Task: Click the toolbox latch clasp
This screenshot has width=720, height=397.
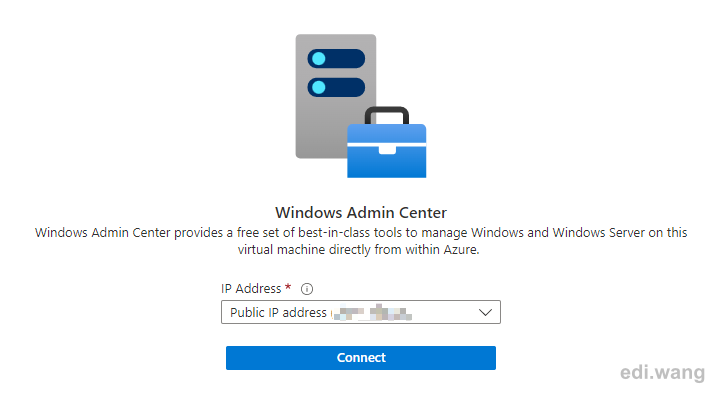Action: pos(387,150)
